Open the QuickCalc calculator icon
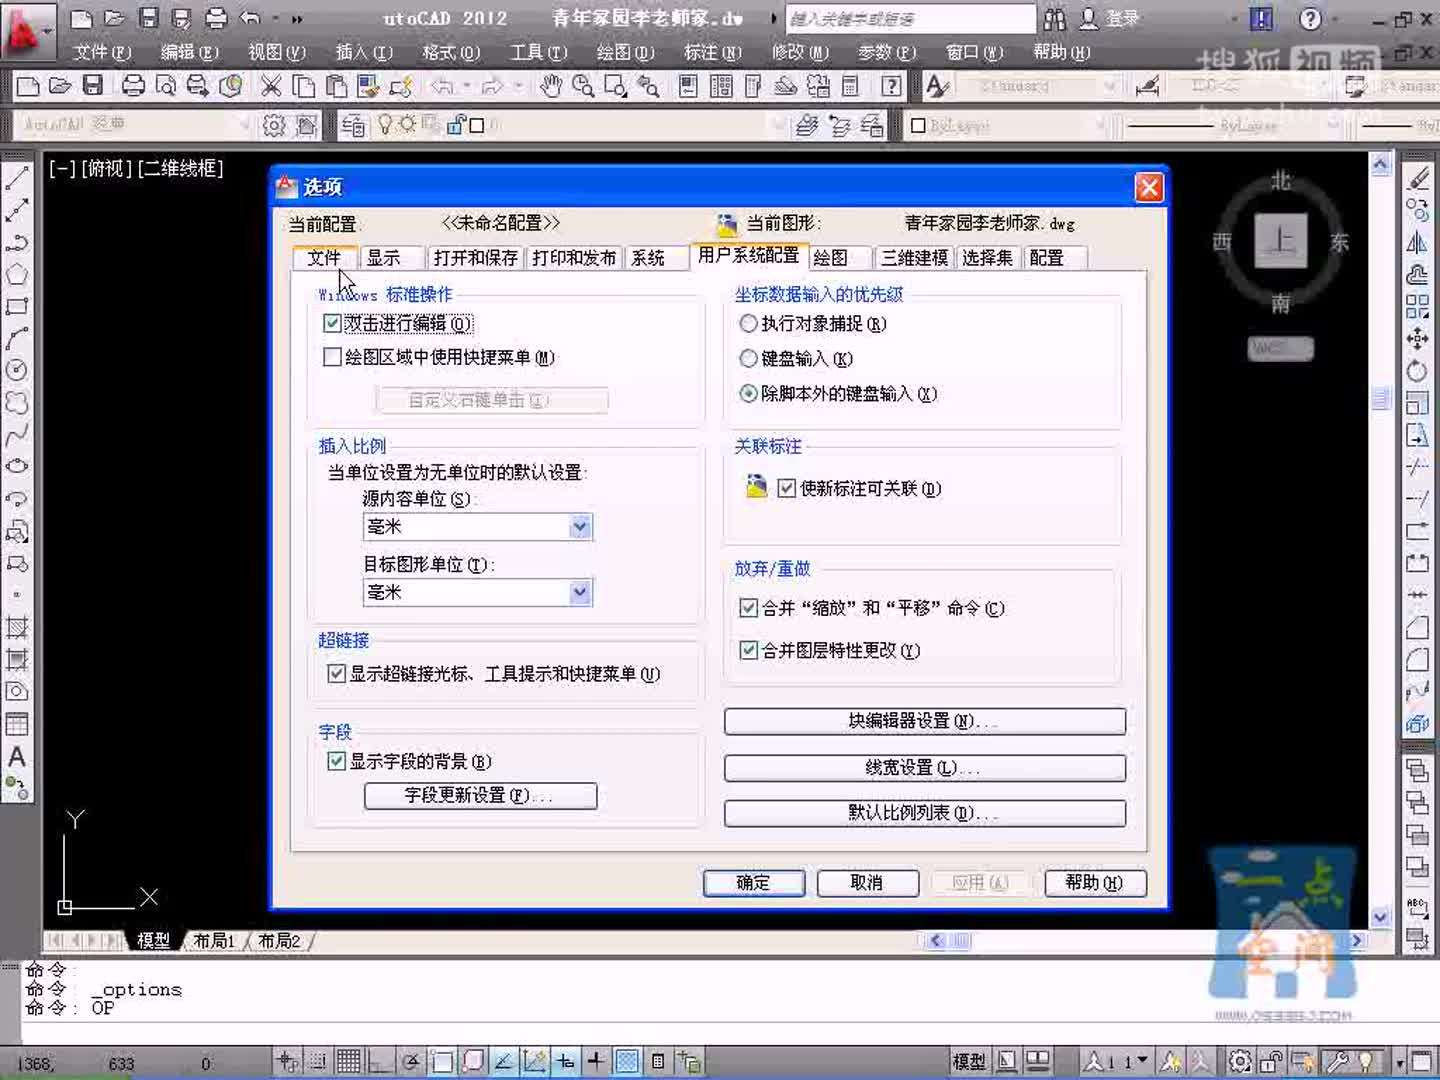1440x1080 pixels. (x=851, y=86)
